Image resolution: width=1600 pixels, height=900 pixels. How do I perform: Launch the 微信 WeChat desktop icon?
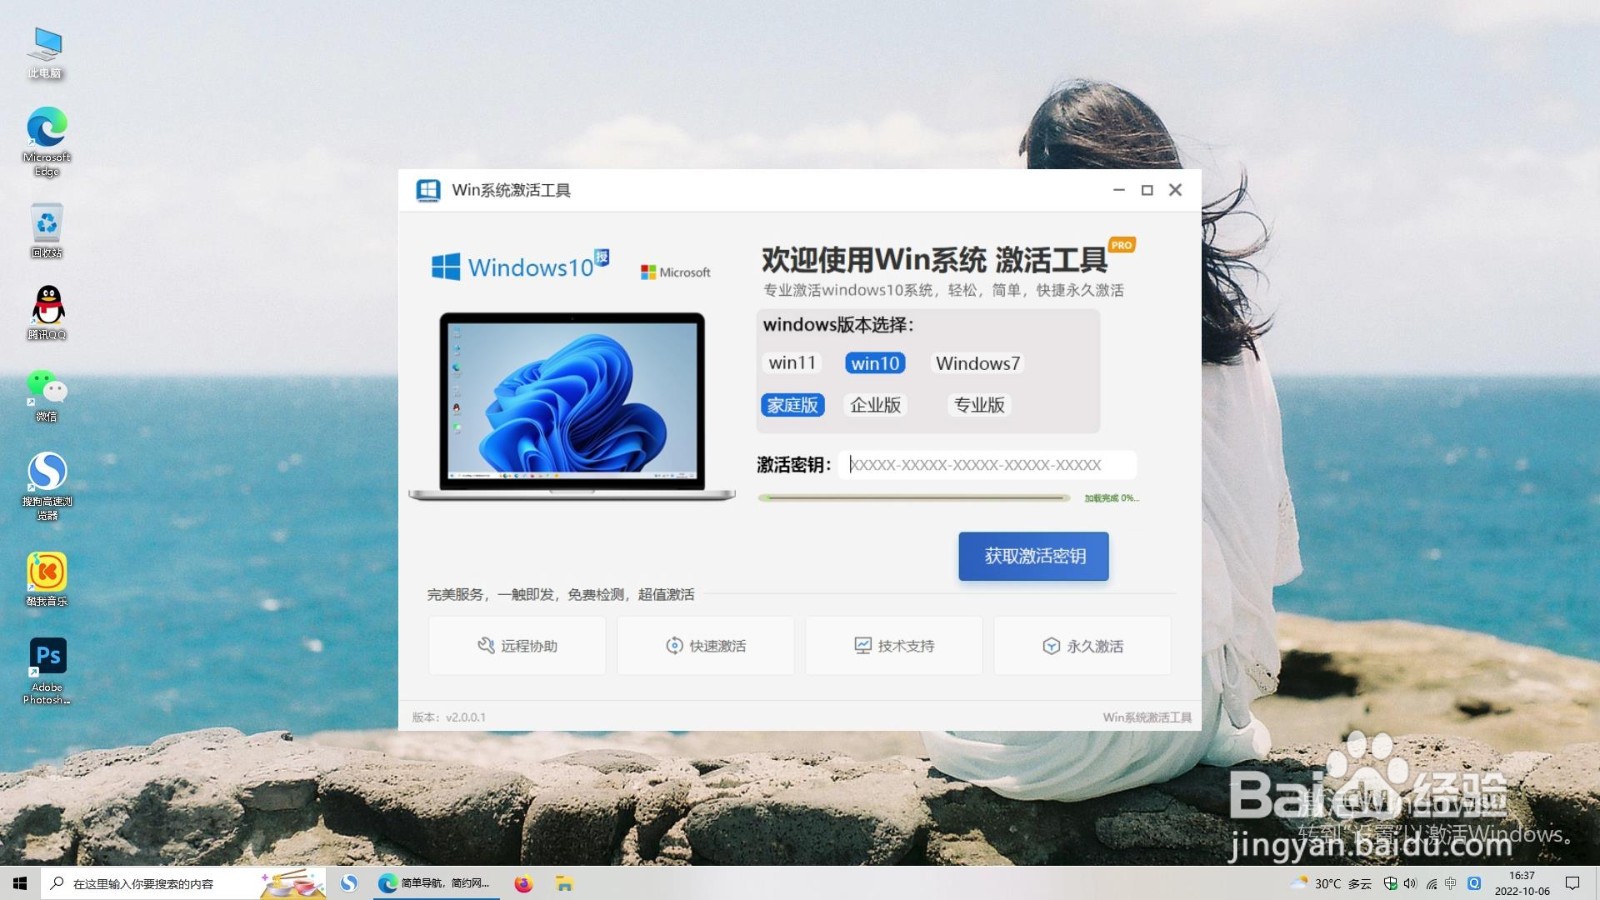pos(46,395)
